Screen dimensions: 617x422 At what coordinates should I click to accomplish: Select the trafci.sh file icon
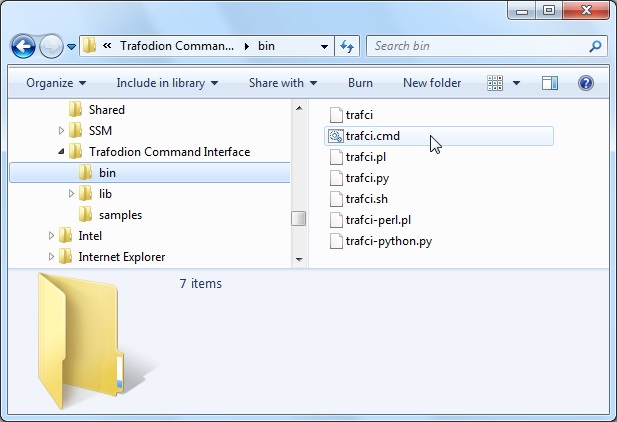tap(336, 199)
